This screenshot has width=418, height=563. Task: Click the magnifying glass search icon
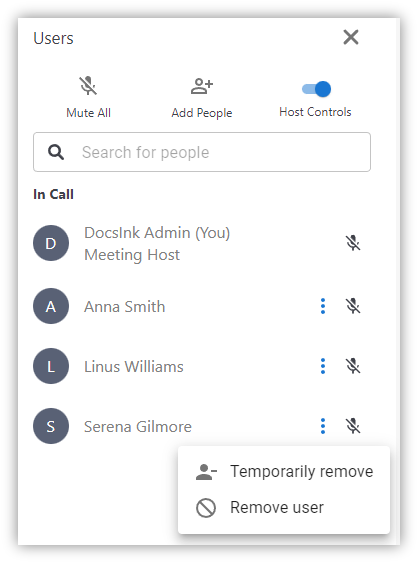click(x=56, y=152)
